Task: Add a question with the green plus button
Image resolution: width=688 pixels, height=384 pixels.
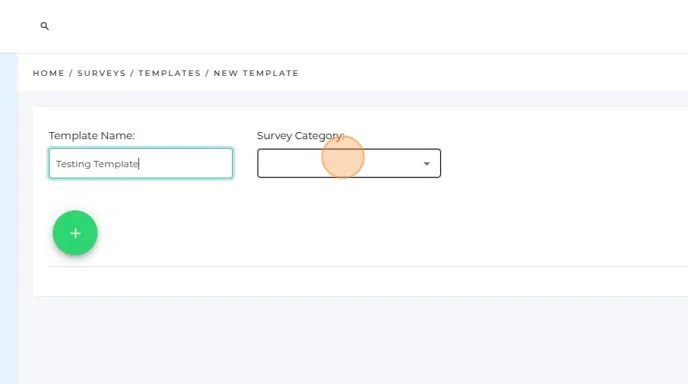Action: click(75, 233)
